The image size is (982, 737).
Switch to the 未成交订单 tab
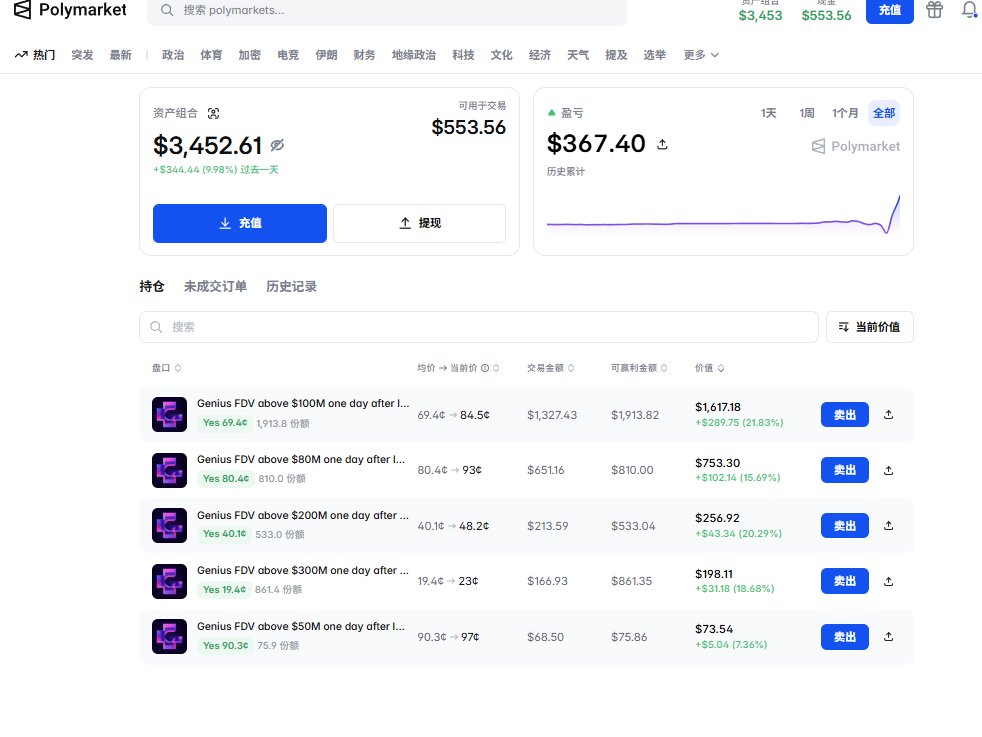tap(215, 287)
